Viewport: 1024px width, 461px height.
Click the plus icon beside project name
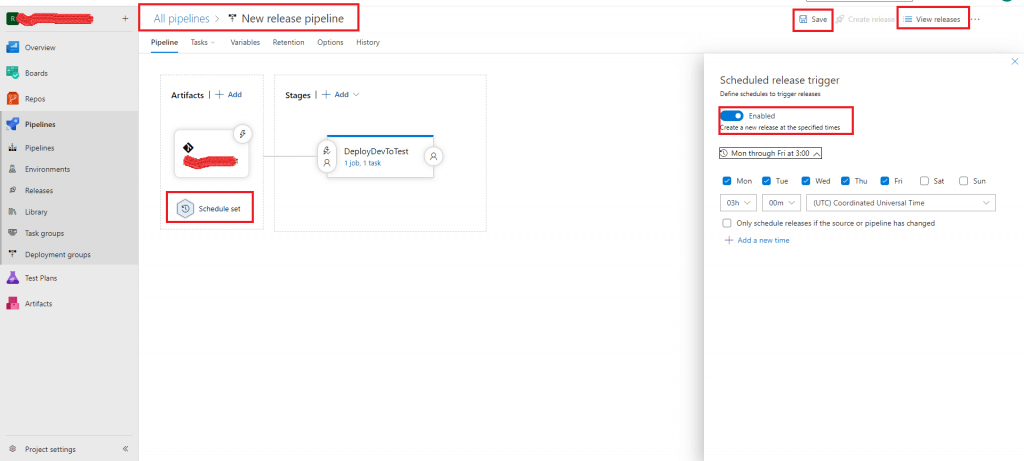coord(125,19)
